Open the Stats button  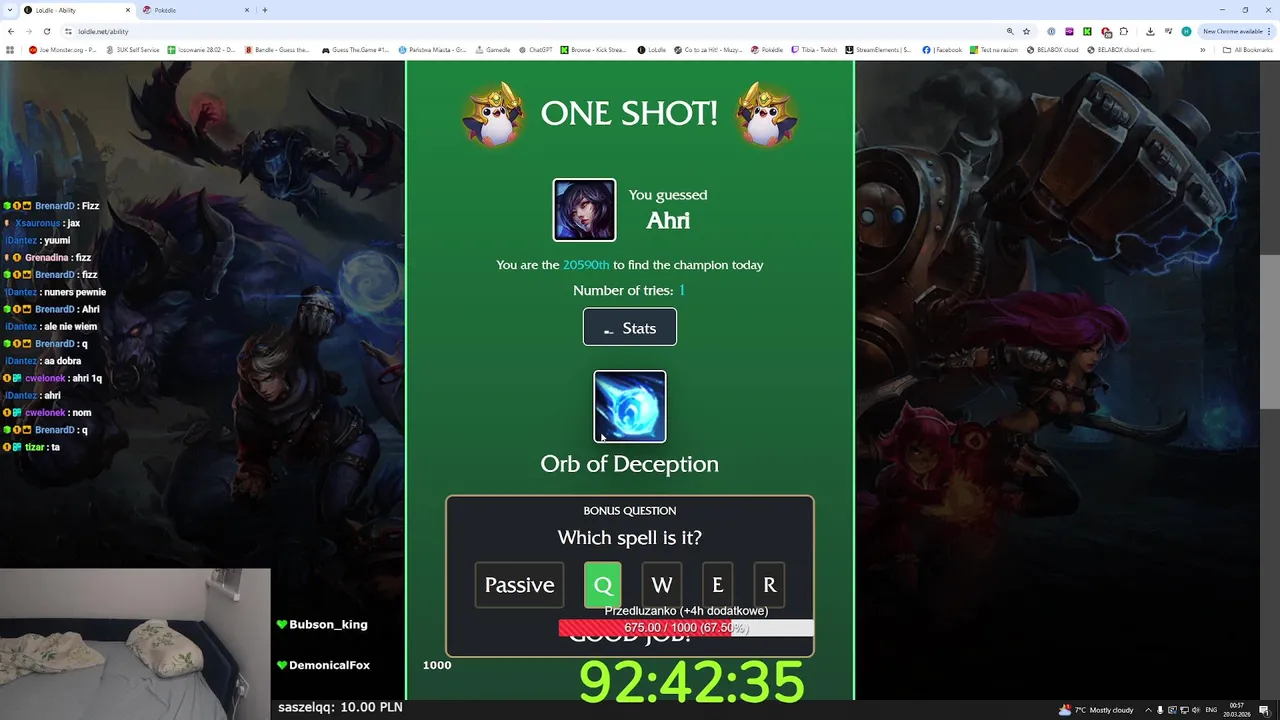[x=629, y=327]
